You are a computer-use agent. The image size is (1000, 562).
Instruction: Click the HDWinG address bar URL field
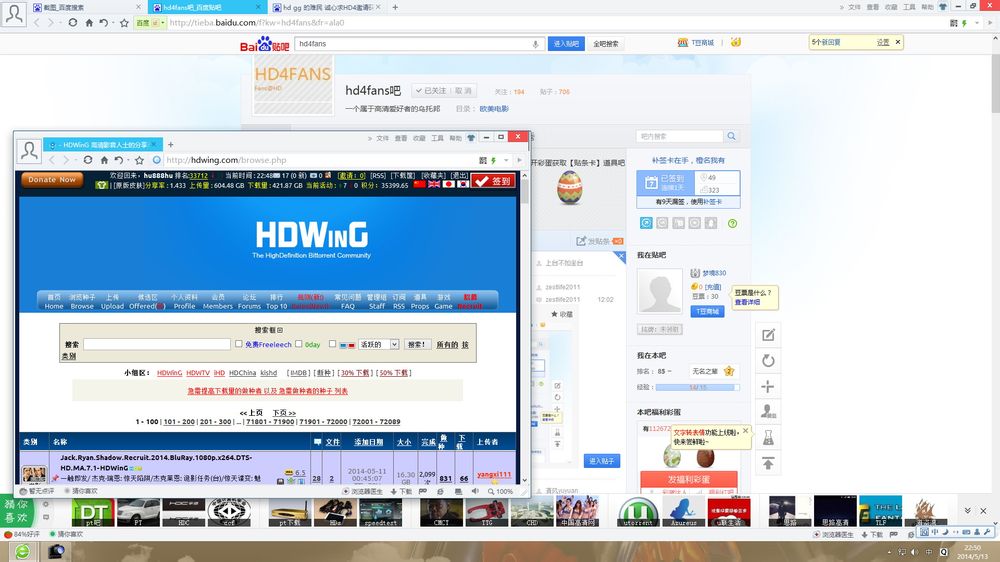click(x=319, y=160)
